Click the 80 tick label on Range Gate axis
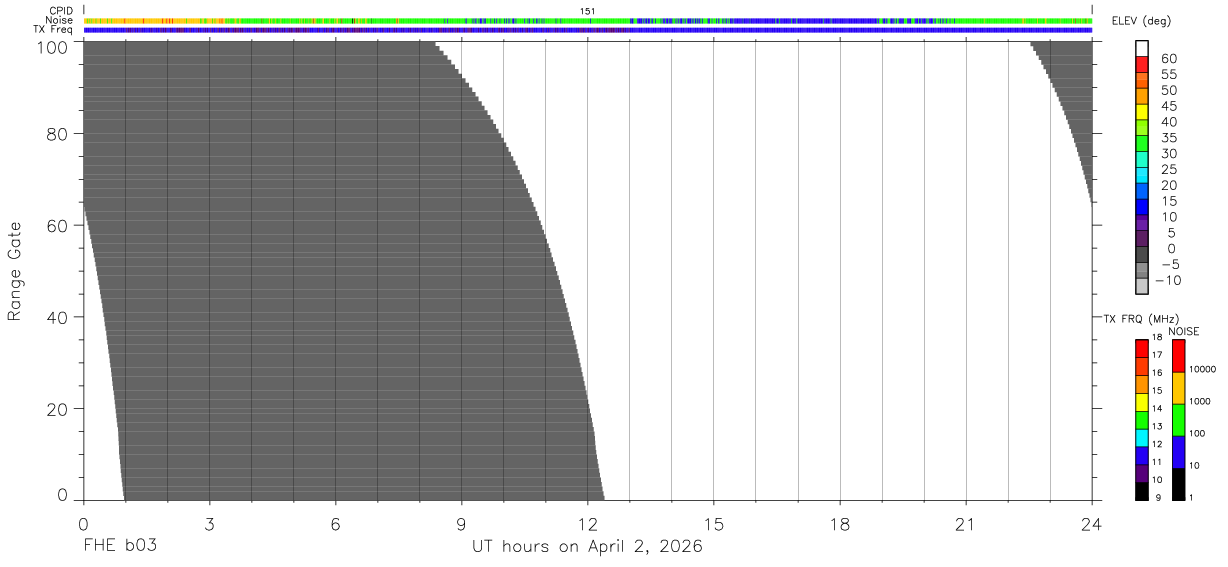 [58, 134]
